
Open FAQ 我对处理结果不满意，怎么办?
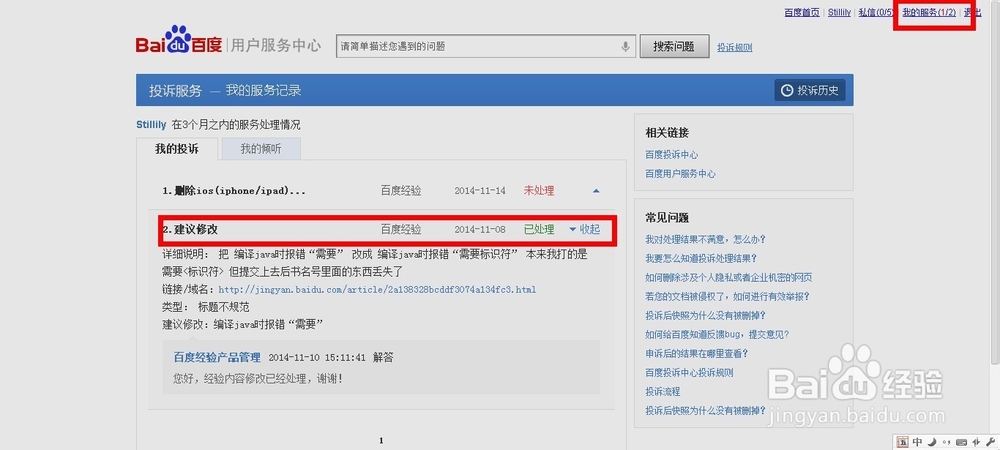[x=705, y=240]
